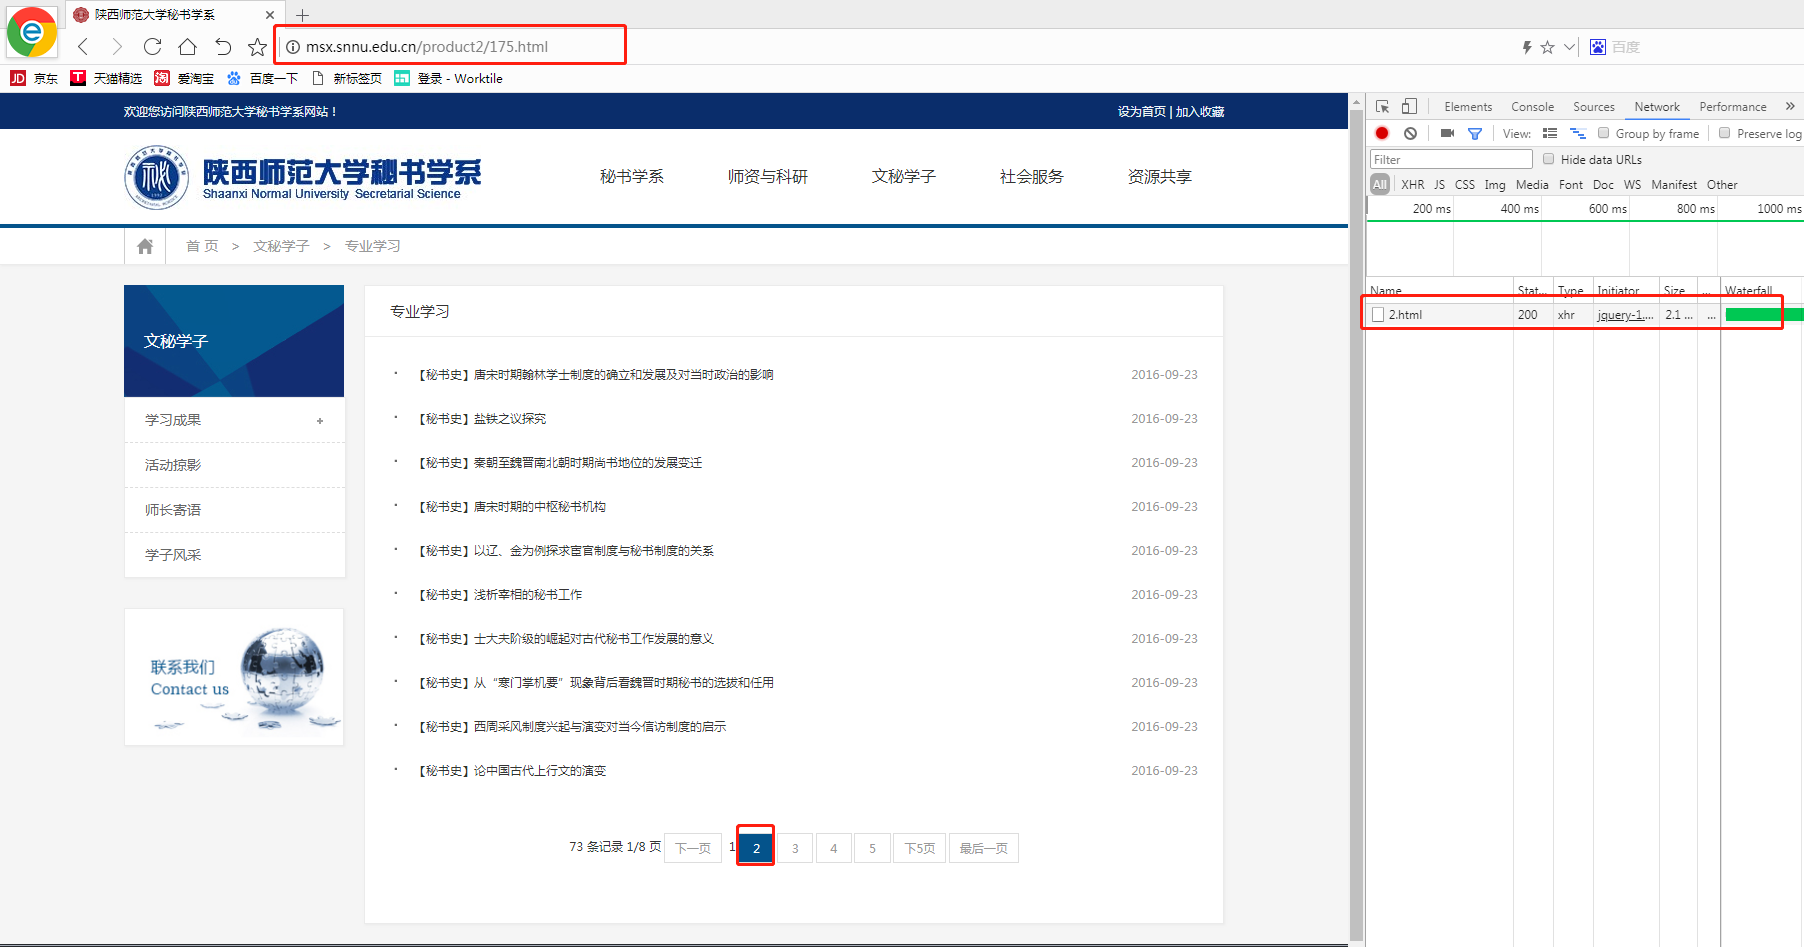Toggle the device toolbar icon in DevTools
The image size is (1804, 947).
(1409, 106)
